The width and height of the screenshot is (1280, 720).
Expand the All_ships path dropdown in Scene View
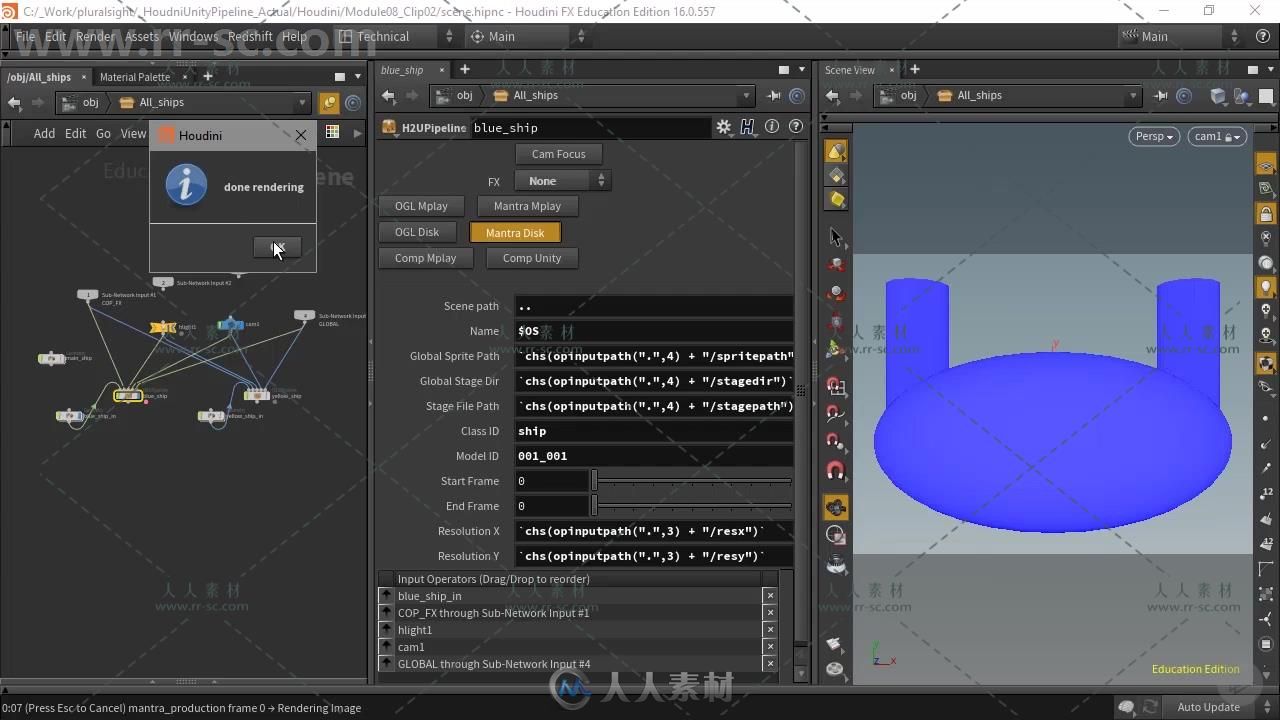(1133, 96)
